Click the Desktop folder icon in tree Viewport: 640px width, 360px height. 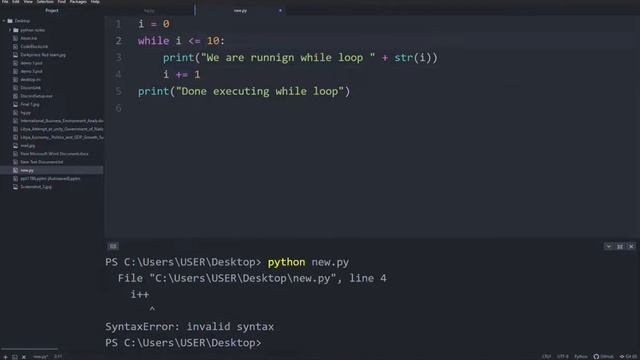point(10,21)
